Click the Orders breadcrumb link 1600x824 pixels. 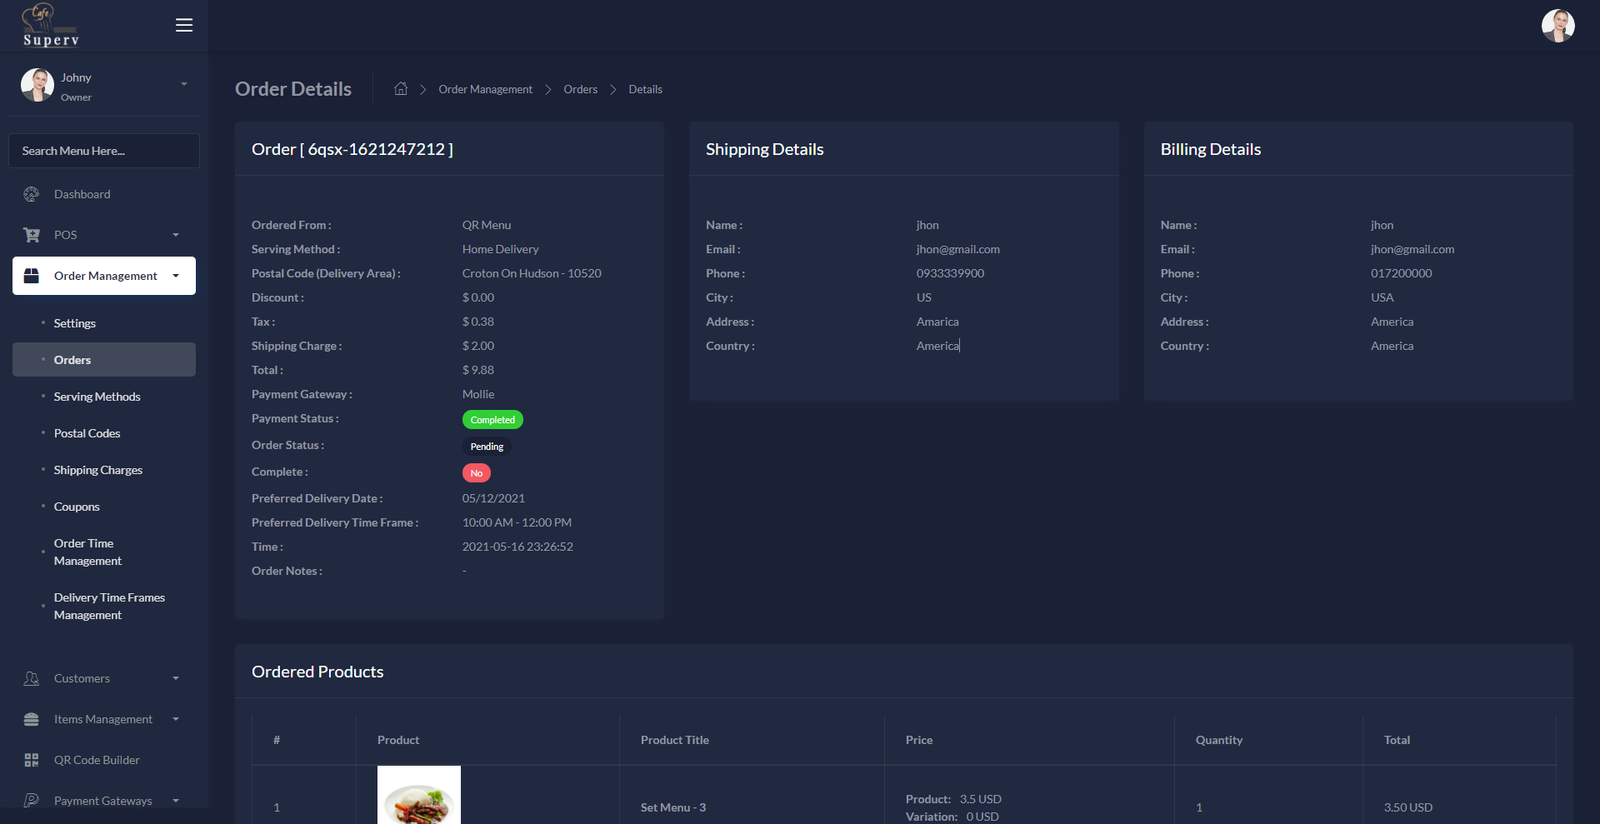(x=580, y=90)
